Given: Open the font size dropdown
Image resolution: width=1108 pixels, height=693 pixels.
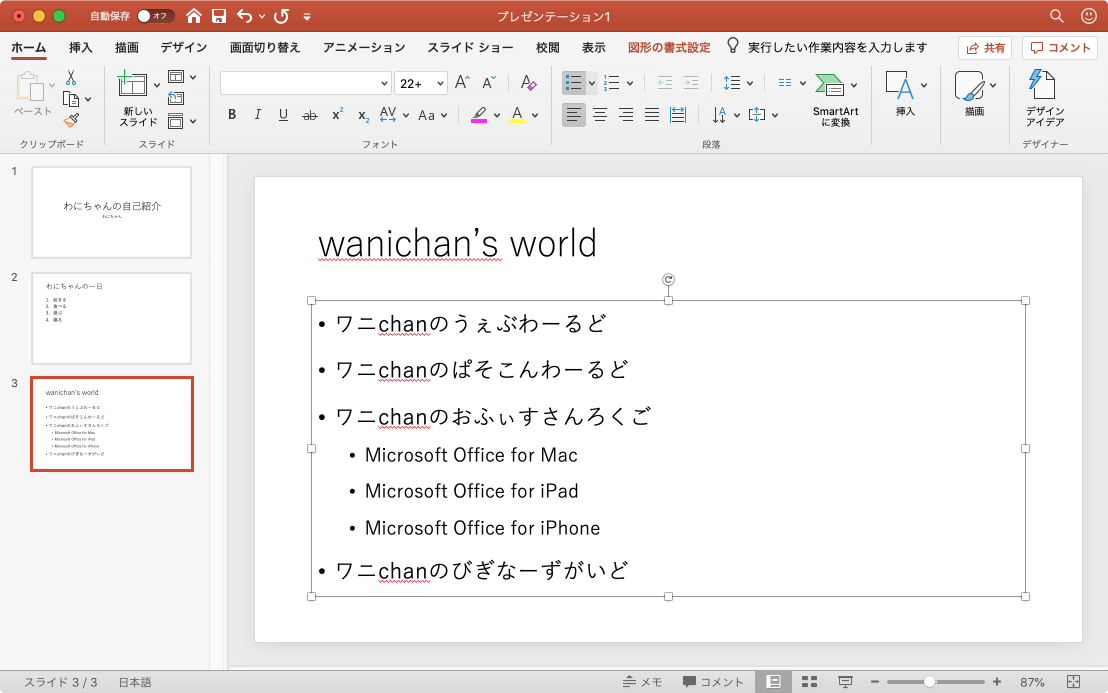Looking at the screenshot, I should click(439, 83).
